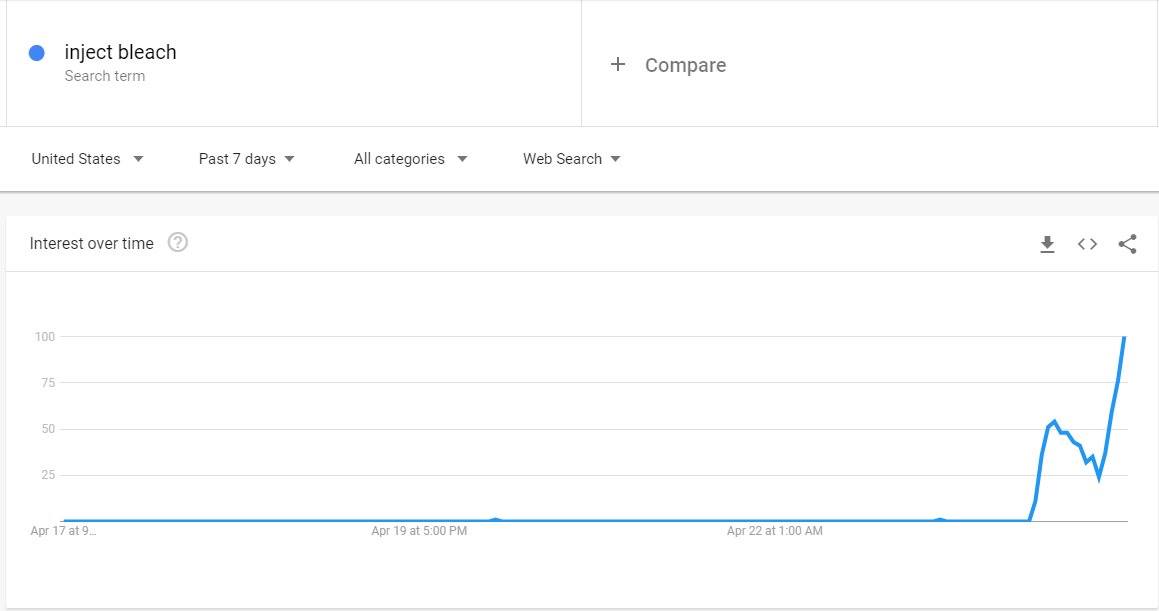The height and width of the screenshot is (611, 1159).
Task: Click the Interest over time heading
Action: click(92, 243)
